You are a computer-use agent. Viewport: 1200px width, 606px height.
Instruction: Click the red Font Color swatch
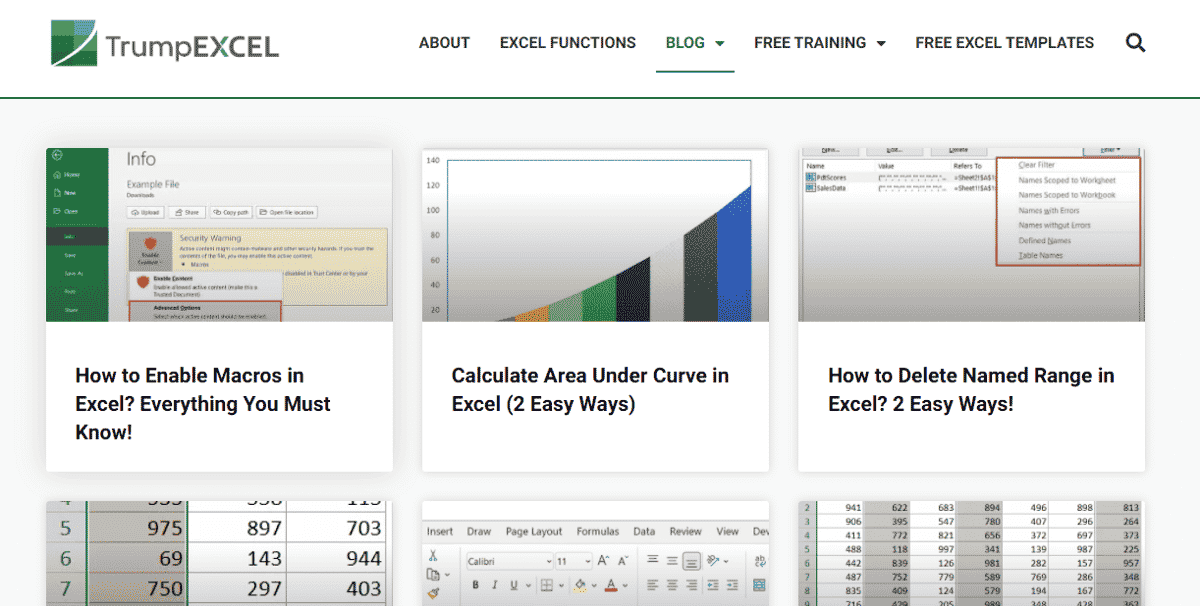(611, 585)
